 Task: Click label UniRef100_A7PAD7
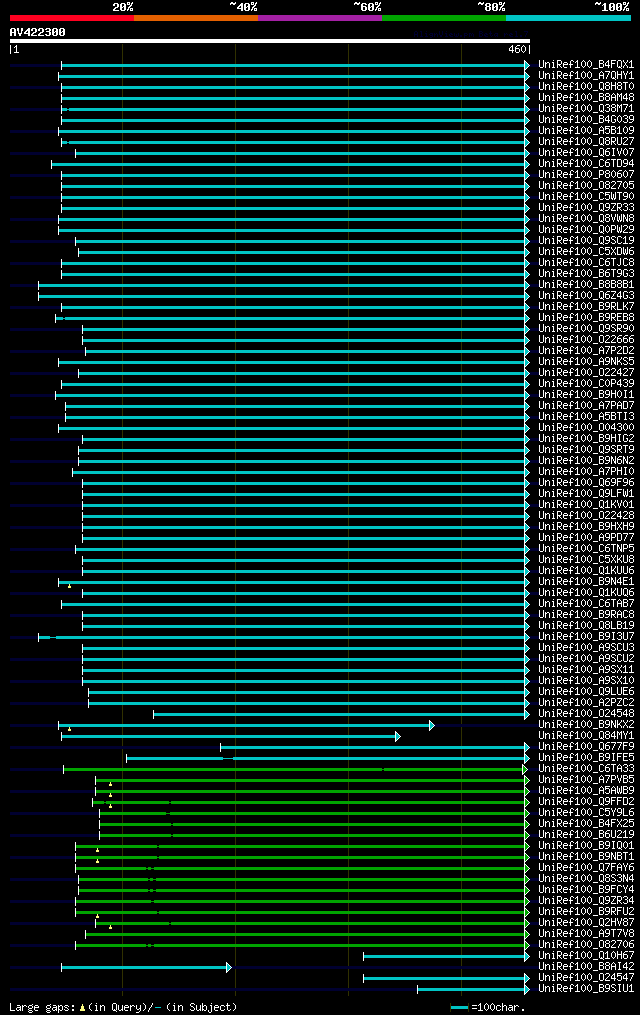click(x=586, y=406)
